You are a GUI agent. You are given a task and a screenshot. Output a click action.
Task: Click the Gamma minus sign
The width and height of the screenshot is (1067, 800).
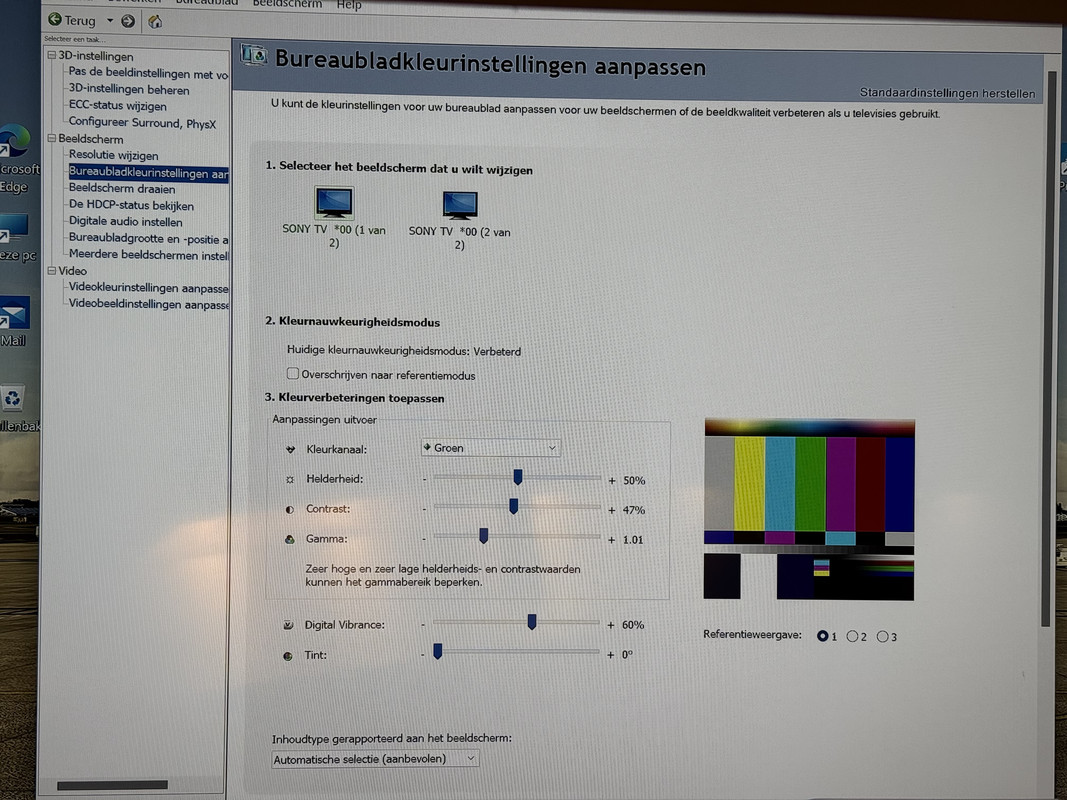[423, 539]
